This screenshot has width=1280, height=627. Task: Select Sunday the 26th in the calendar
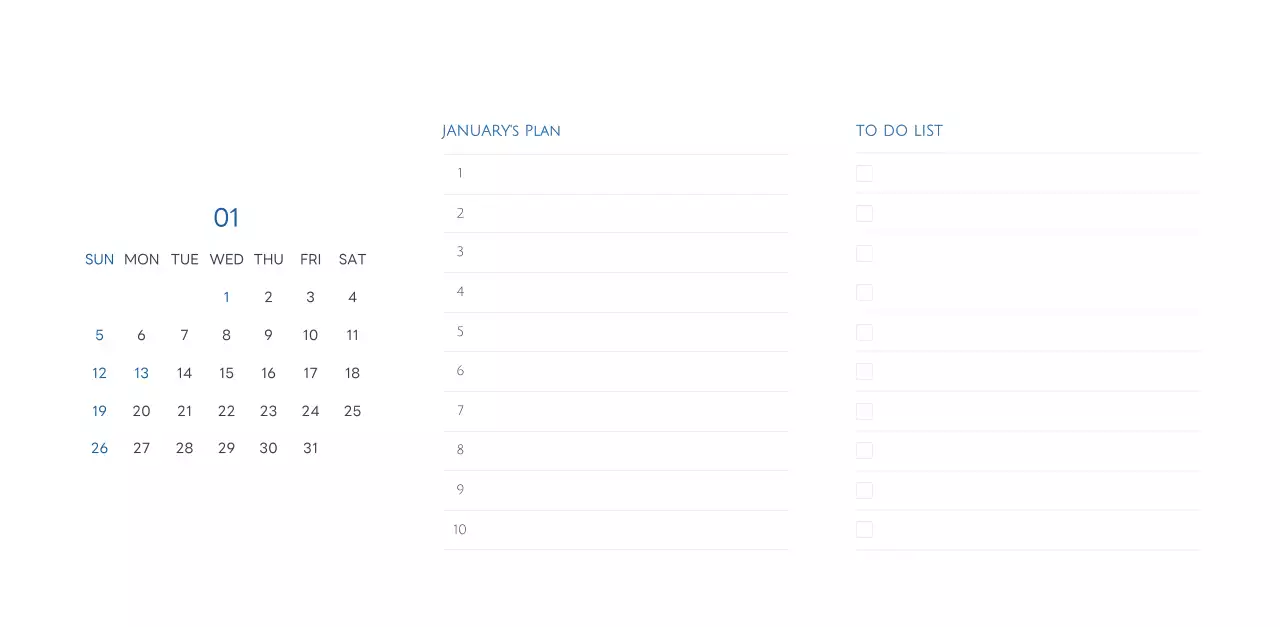pyautogui.click(x=99, y=448)
